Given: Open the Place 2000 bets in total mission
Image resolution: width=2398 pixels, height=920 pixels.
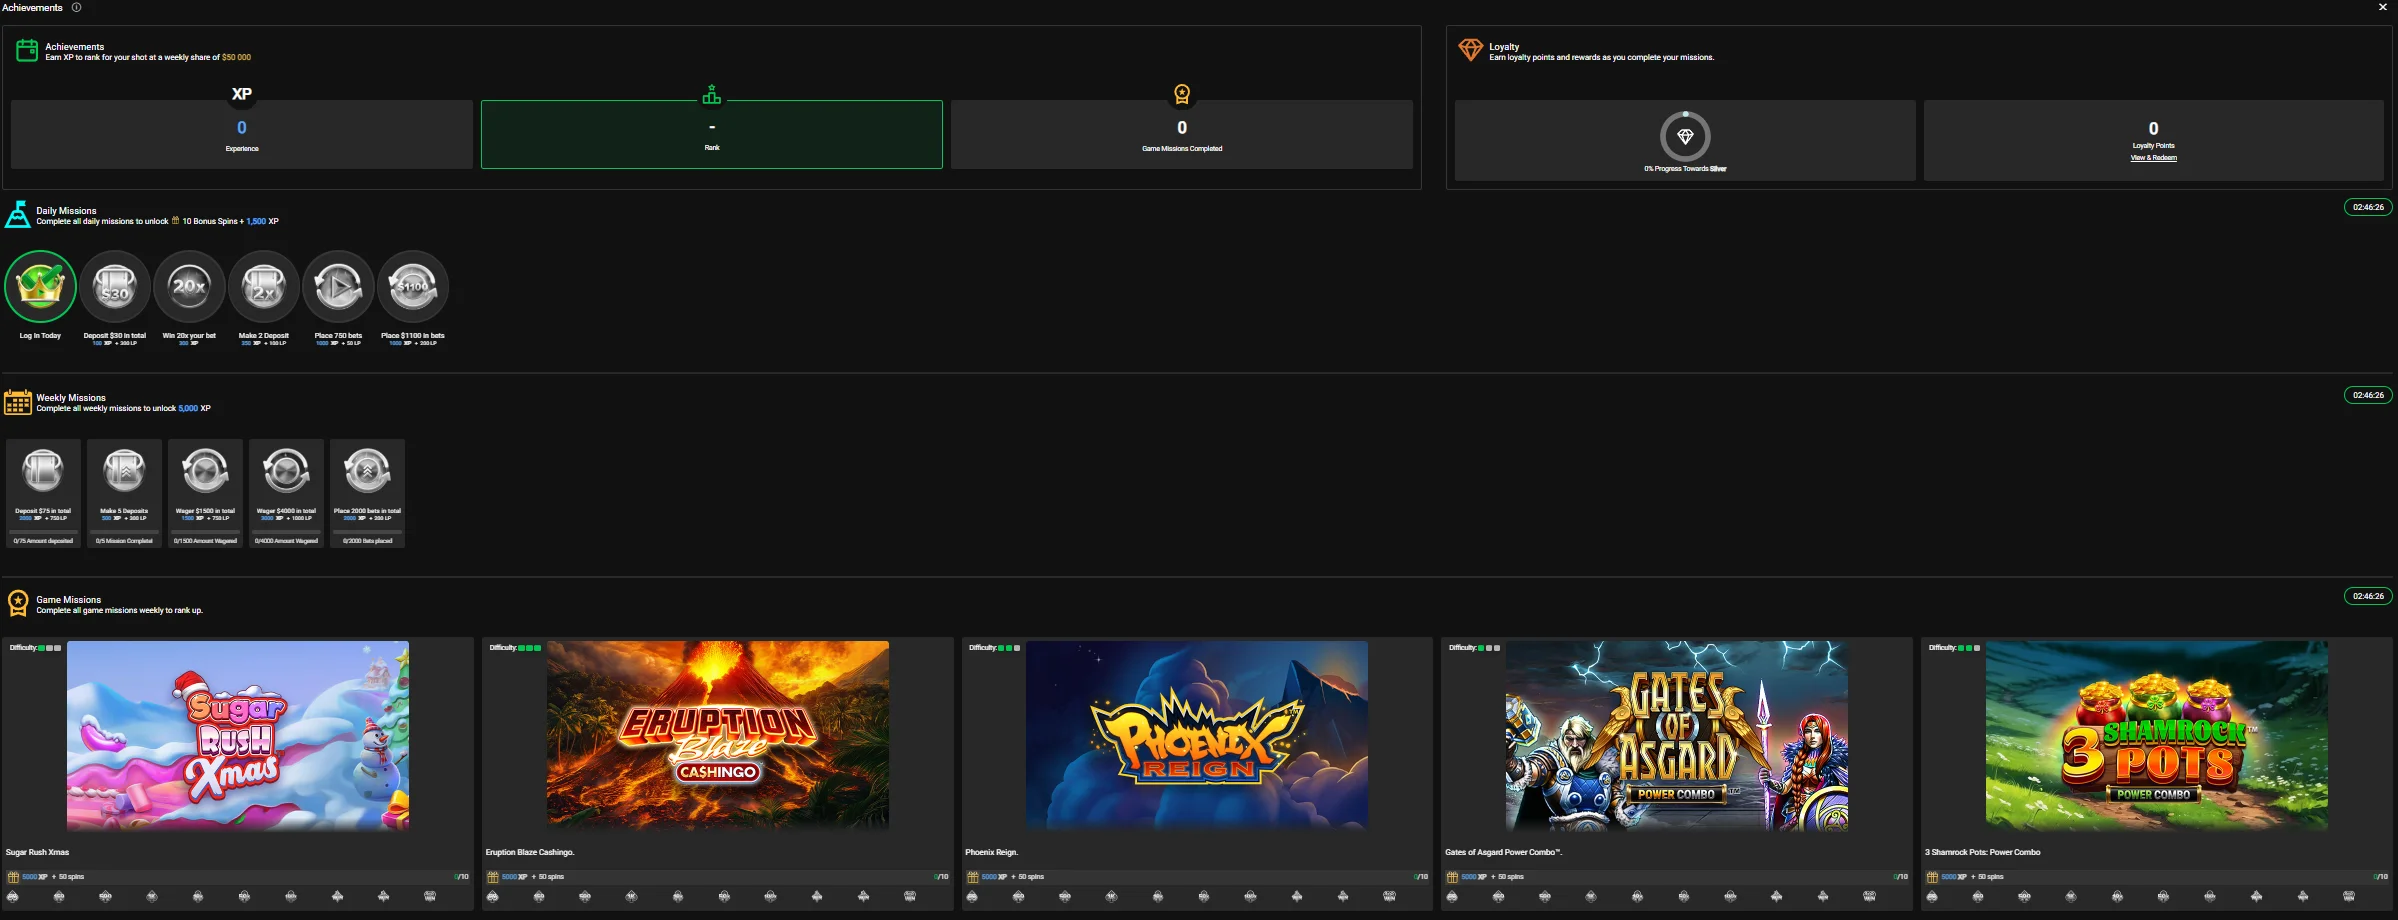Looking at the screenshot, I should (x=367, y=493).
